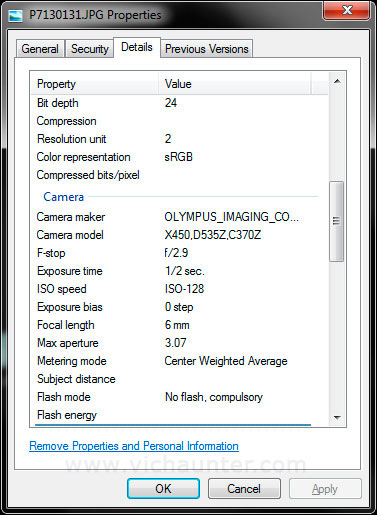This screenshot has height=515, width=377.
Task: Go to the Previous Versions tab
Action: 207,49
